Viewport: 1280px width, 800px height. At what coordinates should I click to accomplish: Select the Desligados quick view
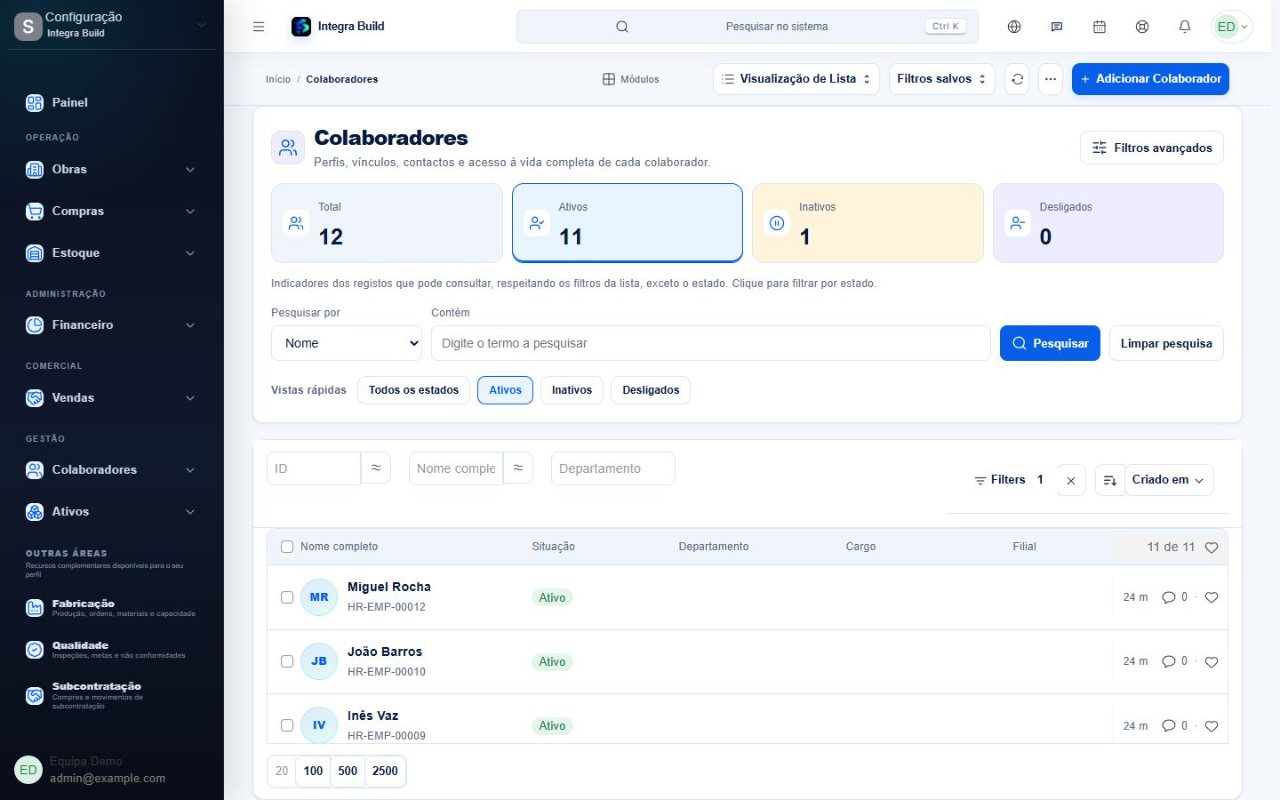pyautogui.click(x=651, y=390)
